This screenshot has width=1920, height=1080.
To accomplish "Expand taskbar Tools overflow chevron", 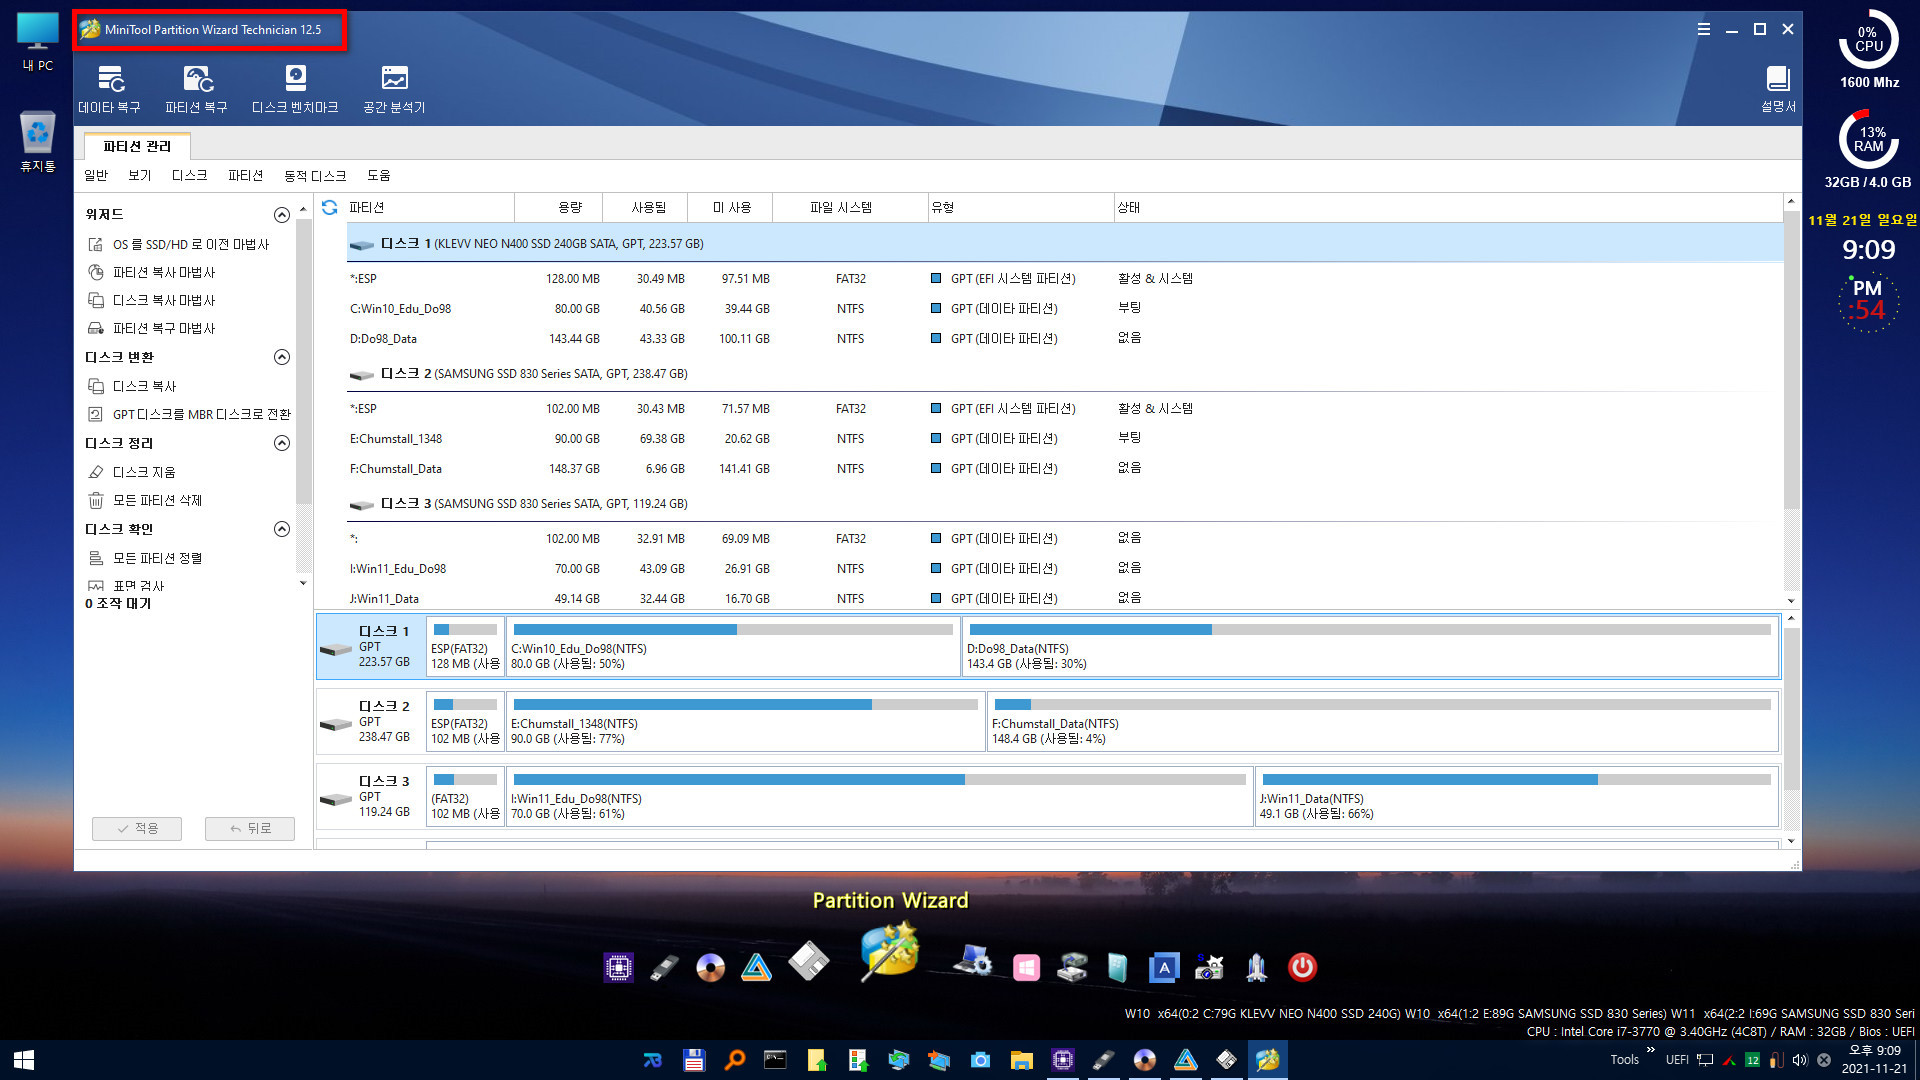I will (1650, 1050).
